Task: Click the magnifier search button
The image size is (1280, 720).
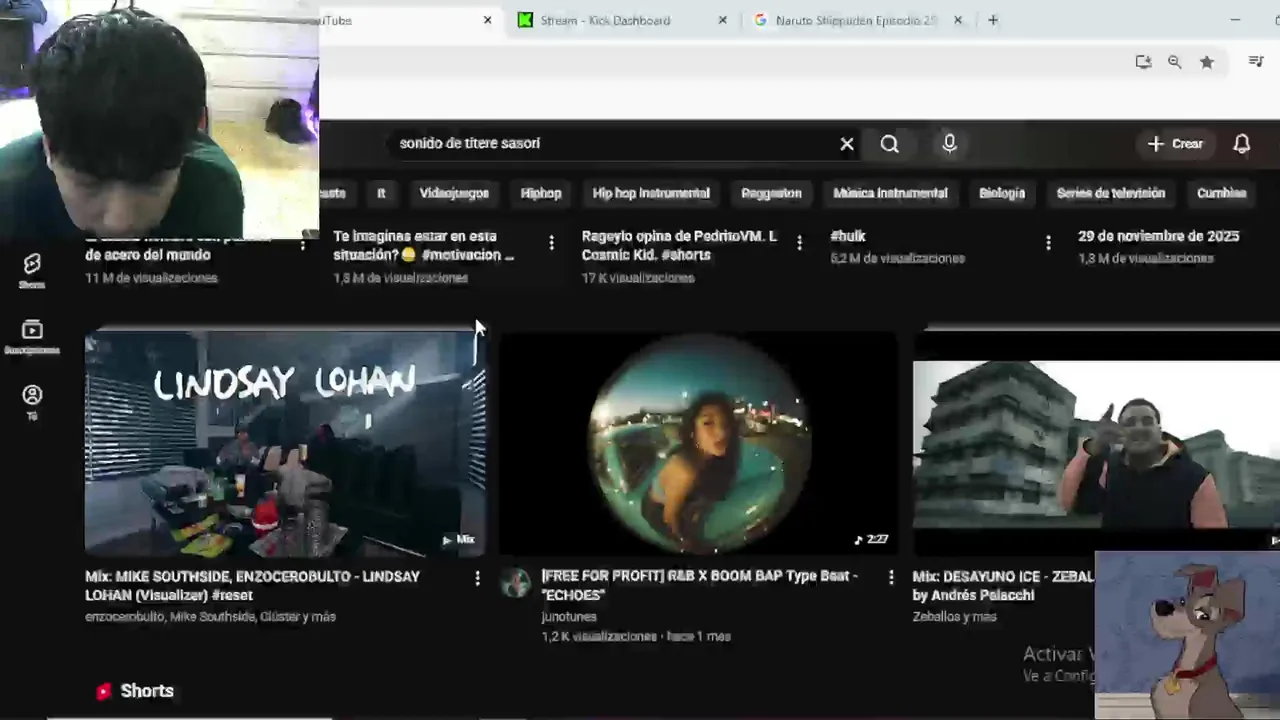Action: point(889,144)
